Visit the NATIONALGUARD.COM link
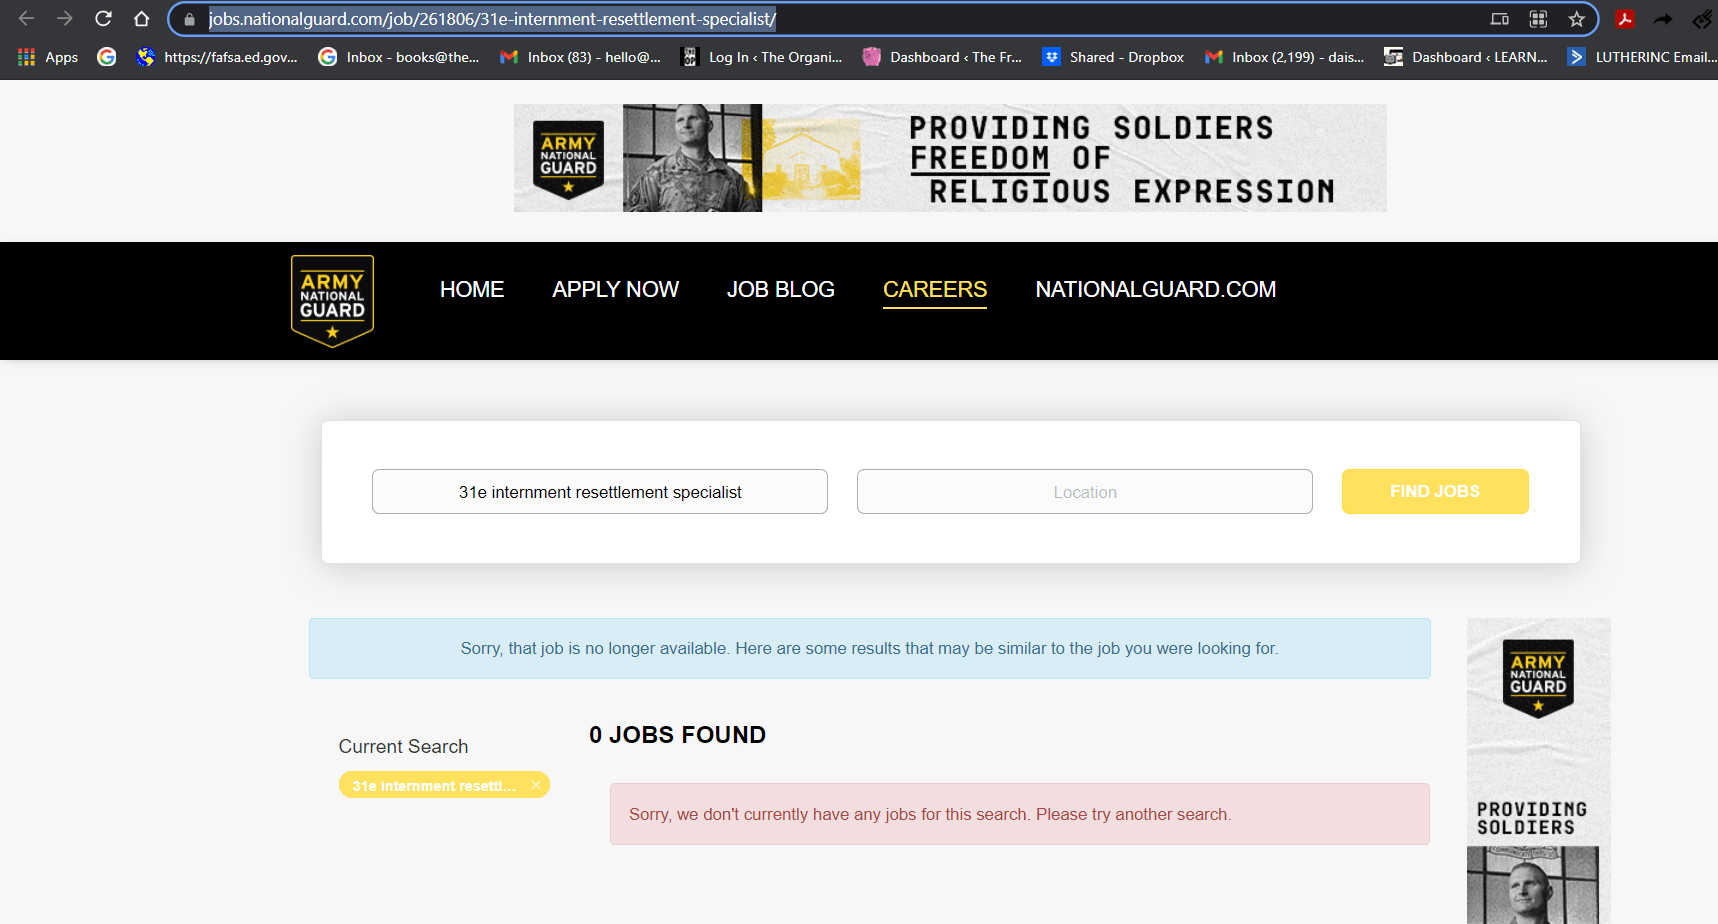This screenshot has height=924, width=1718. pos(1155,290)
